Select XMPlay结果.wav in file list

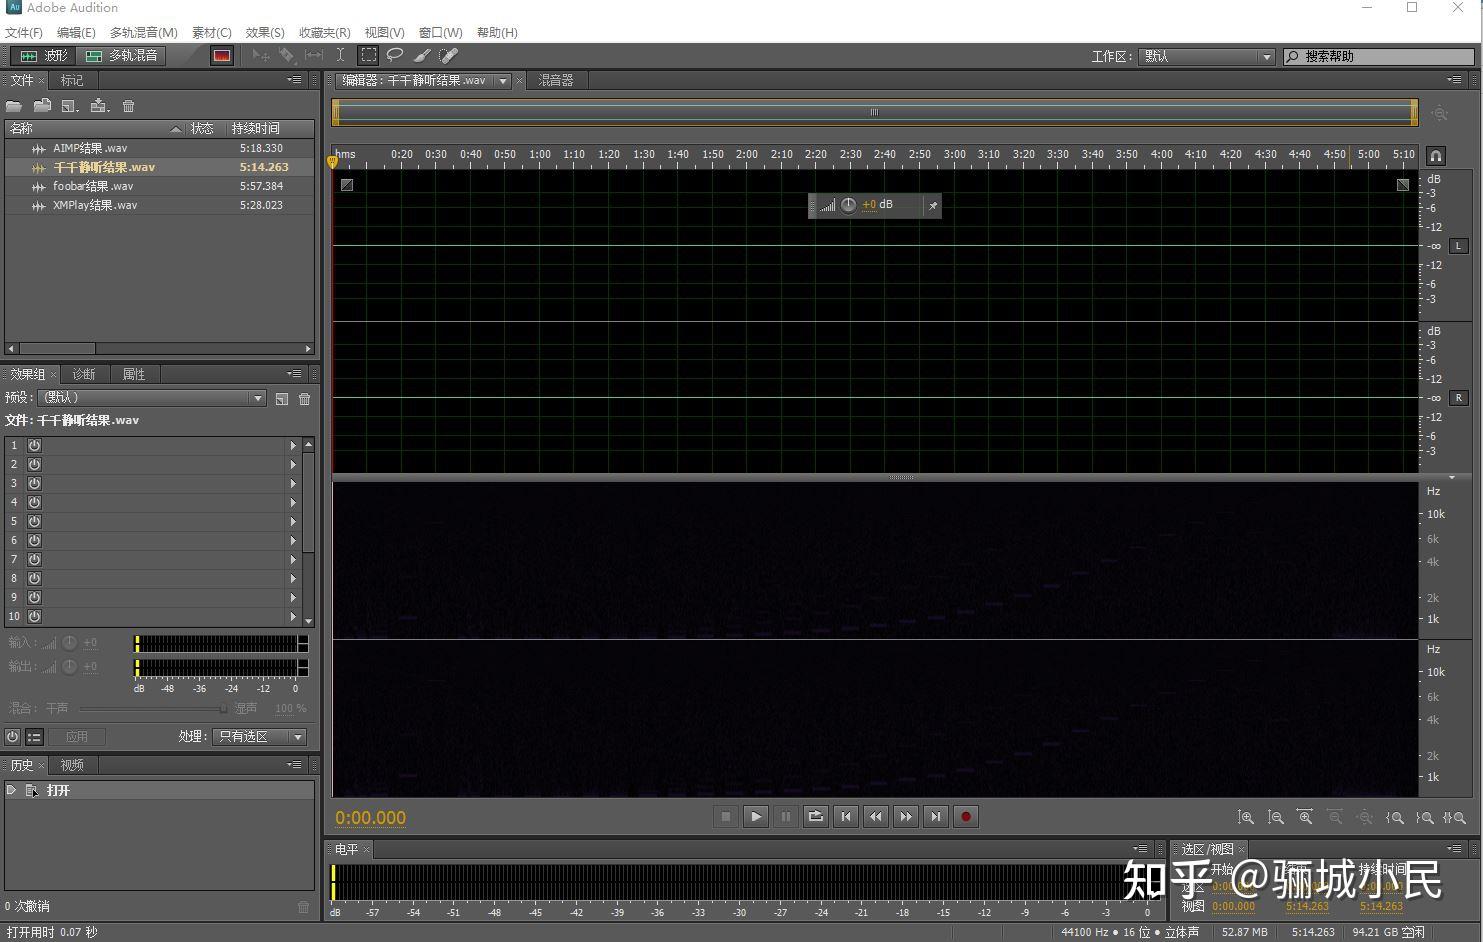[x=160, y=205]
